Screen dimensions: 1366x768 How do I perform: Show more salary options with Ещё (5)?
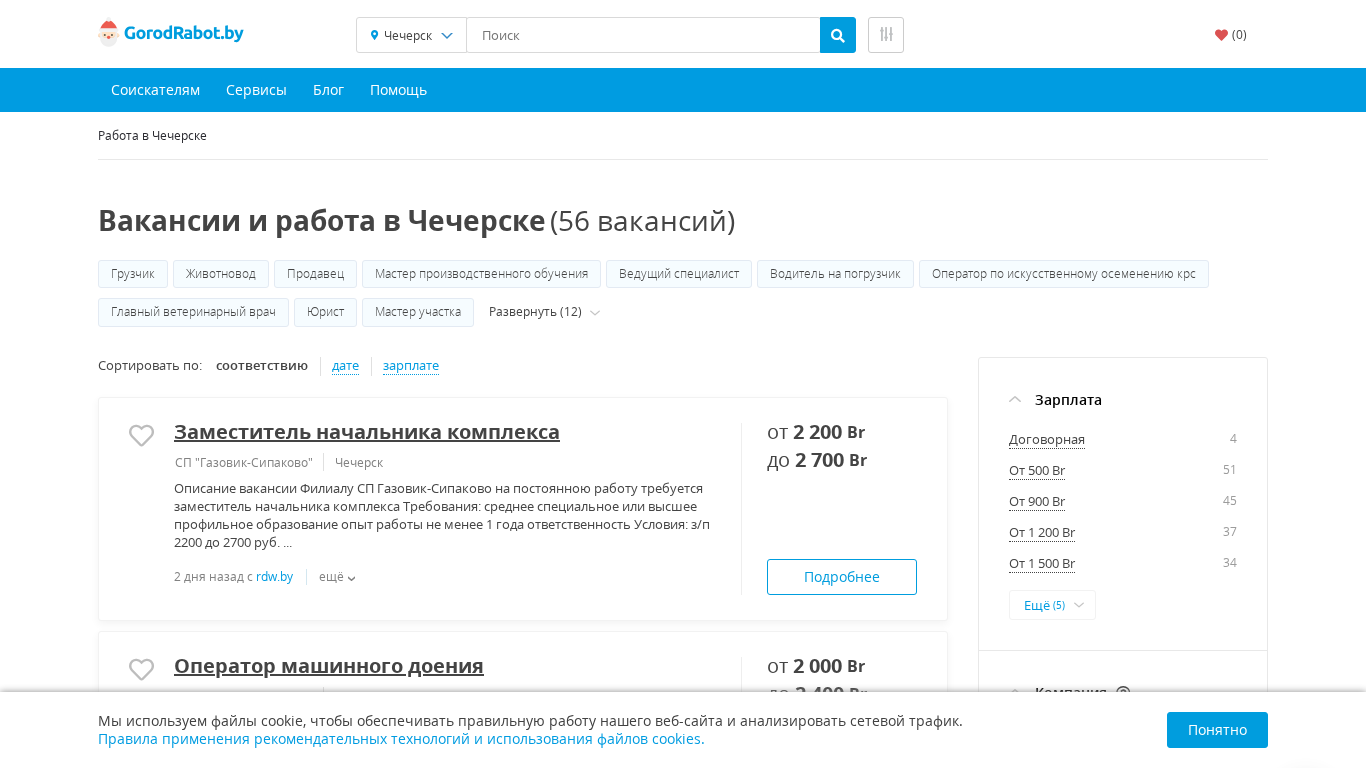click(x=1052, y=605)
